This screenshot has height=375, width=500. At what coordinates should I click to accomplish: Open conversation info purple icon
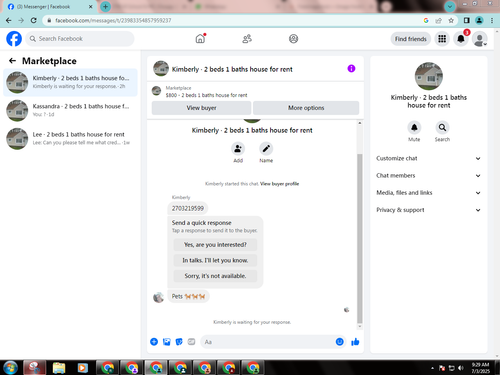(351, 68)
